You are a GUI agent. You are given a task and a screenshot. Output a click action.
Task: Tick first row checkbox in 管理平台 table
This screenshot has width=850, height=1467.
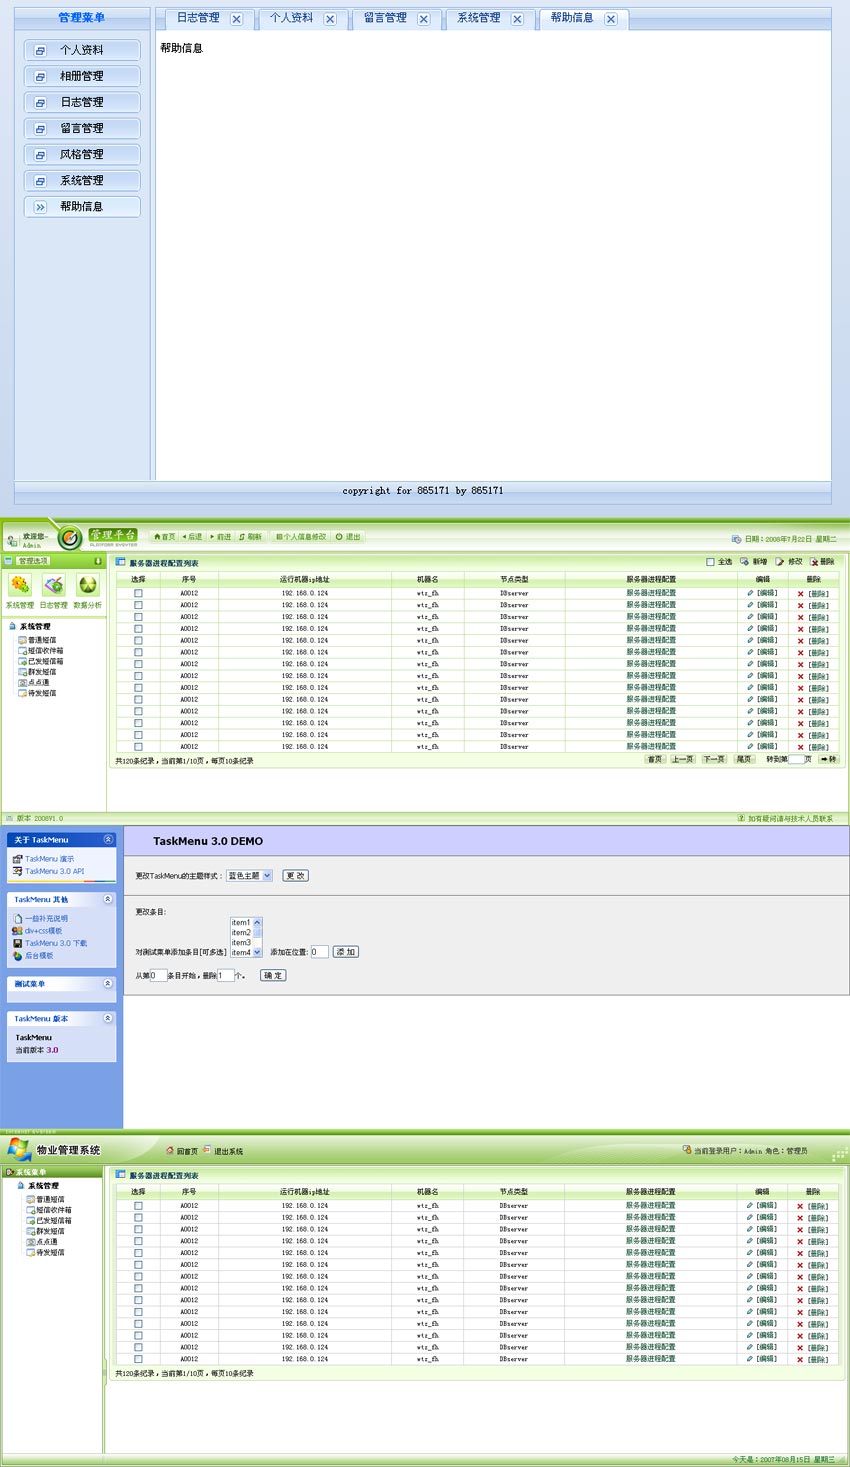[x=138, y=593]
